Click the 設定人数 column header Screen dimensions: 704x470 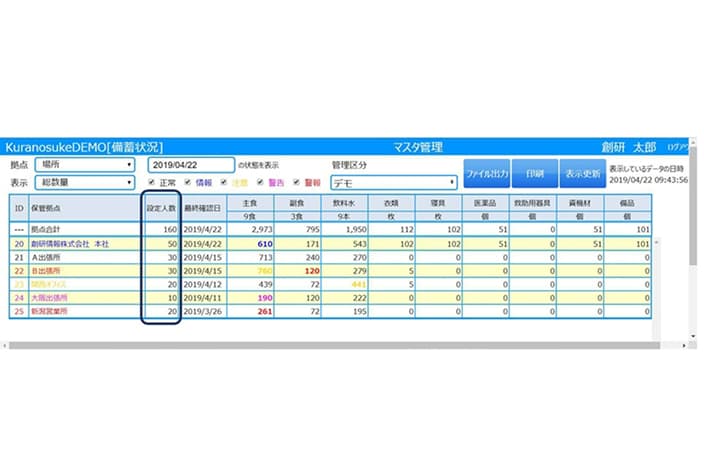tap(161, 208)
